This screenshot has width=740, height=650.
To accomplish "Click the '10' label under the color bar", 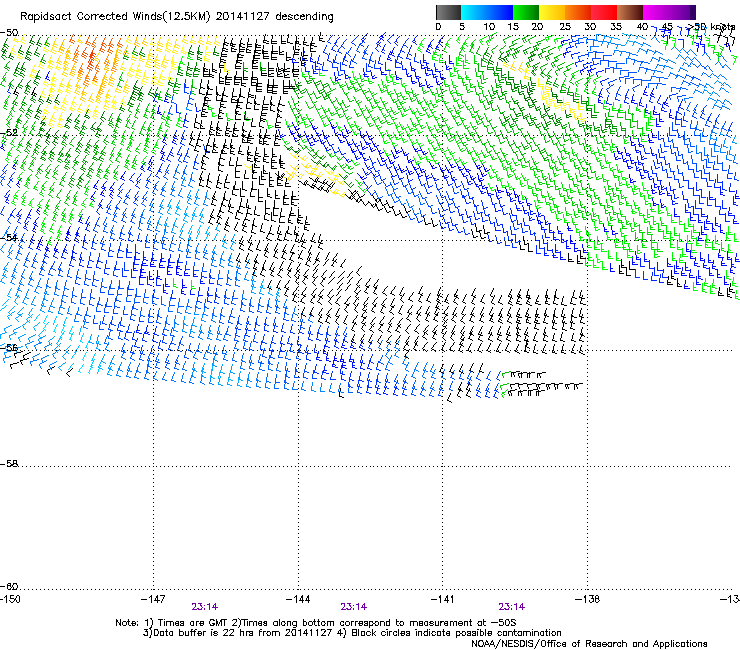I will point(489,27).
